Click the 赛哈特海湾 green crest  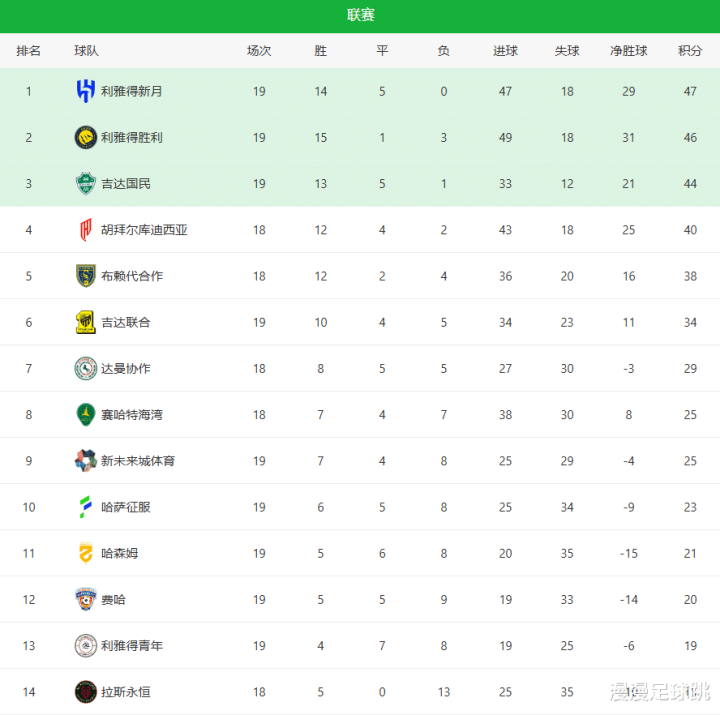[85, 414]
